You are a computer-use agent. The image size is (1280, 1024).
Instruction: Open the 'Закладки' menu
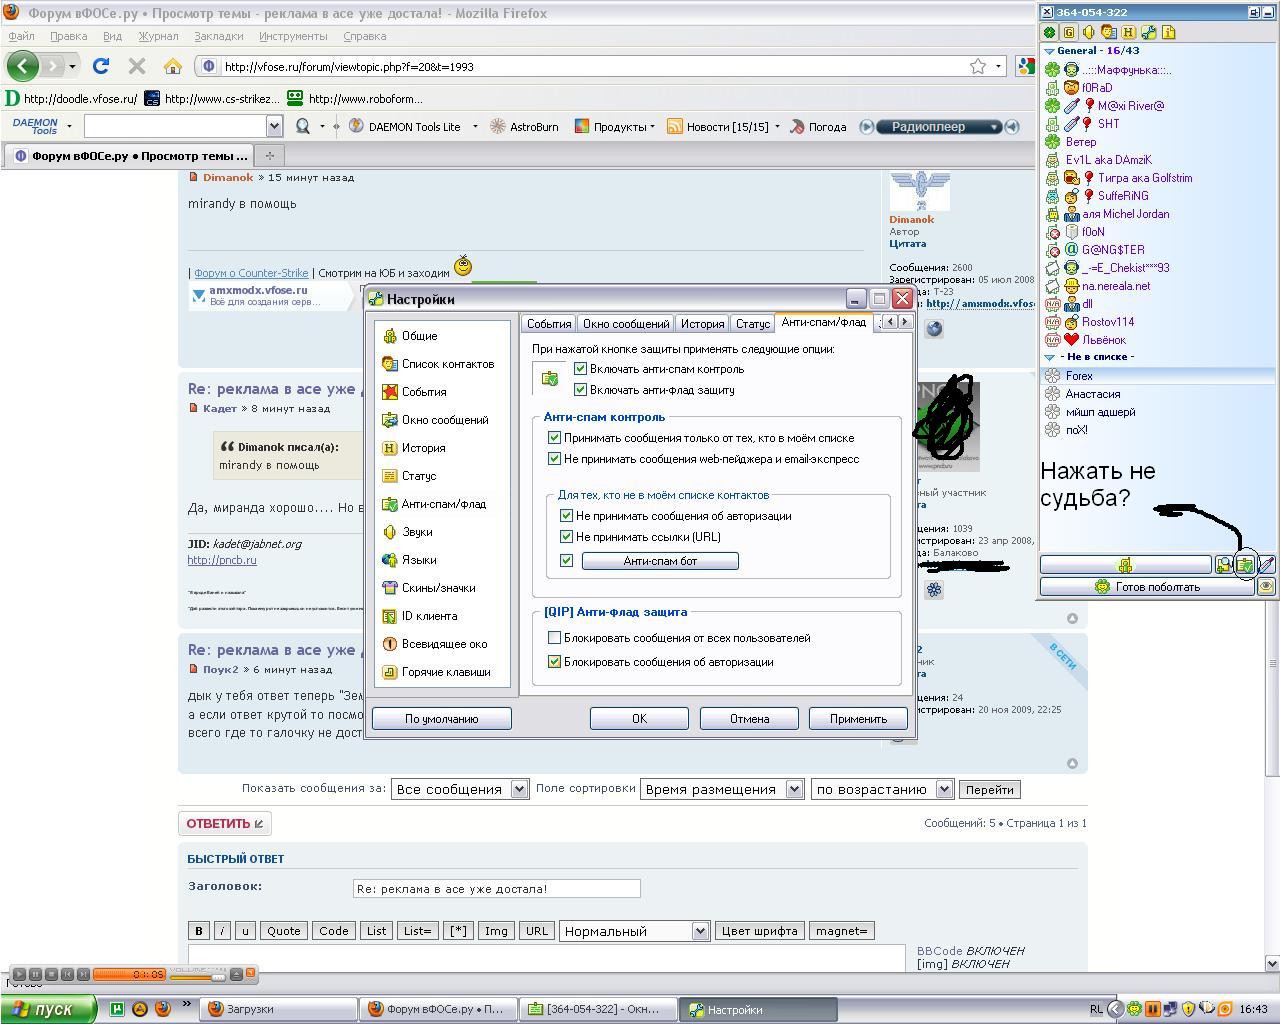click(x=218, y=36)
